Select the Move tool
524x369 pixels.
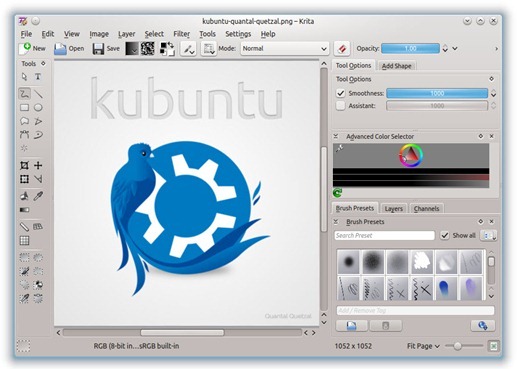[38, 165]
